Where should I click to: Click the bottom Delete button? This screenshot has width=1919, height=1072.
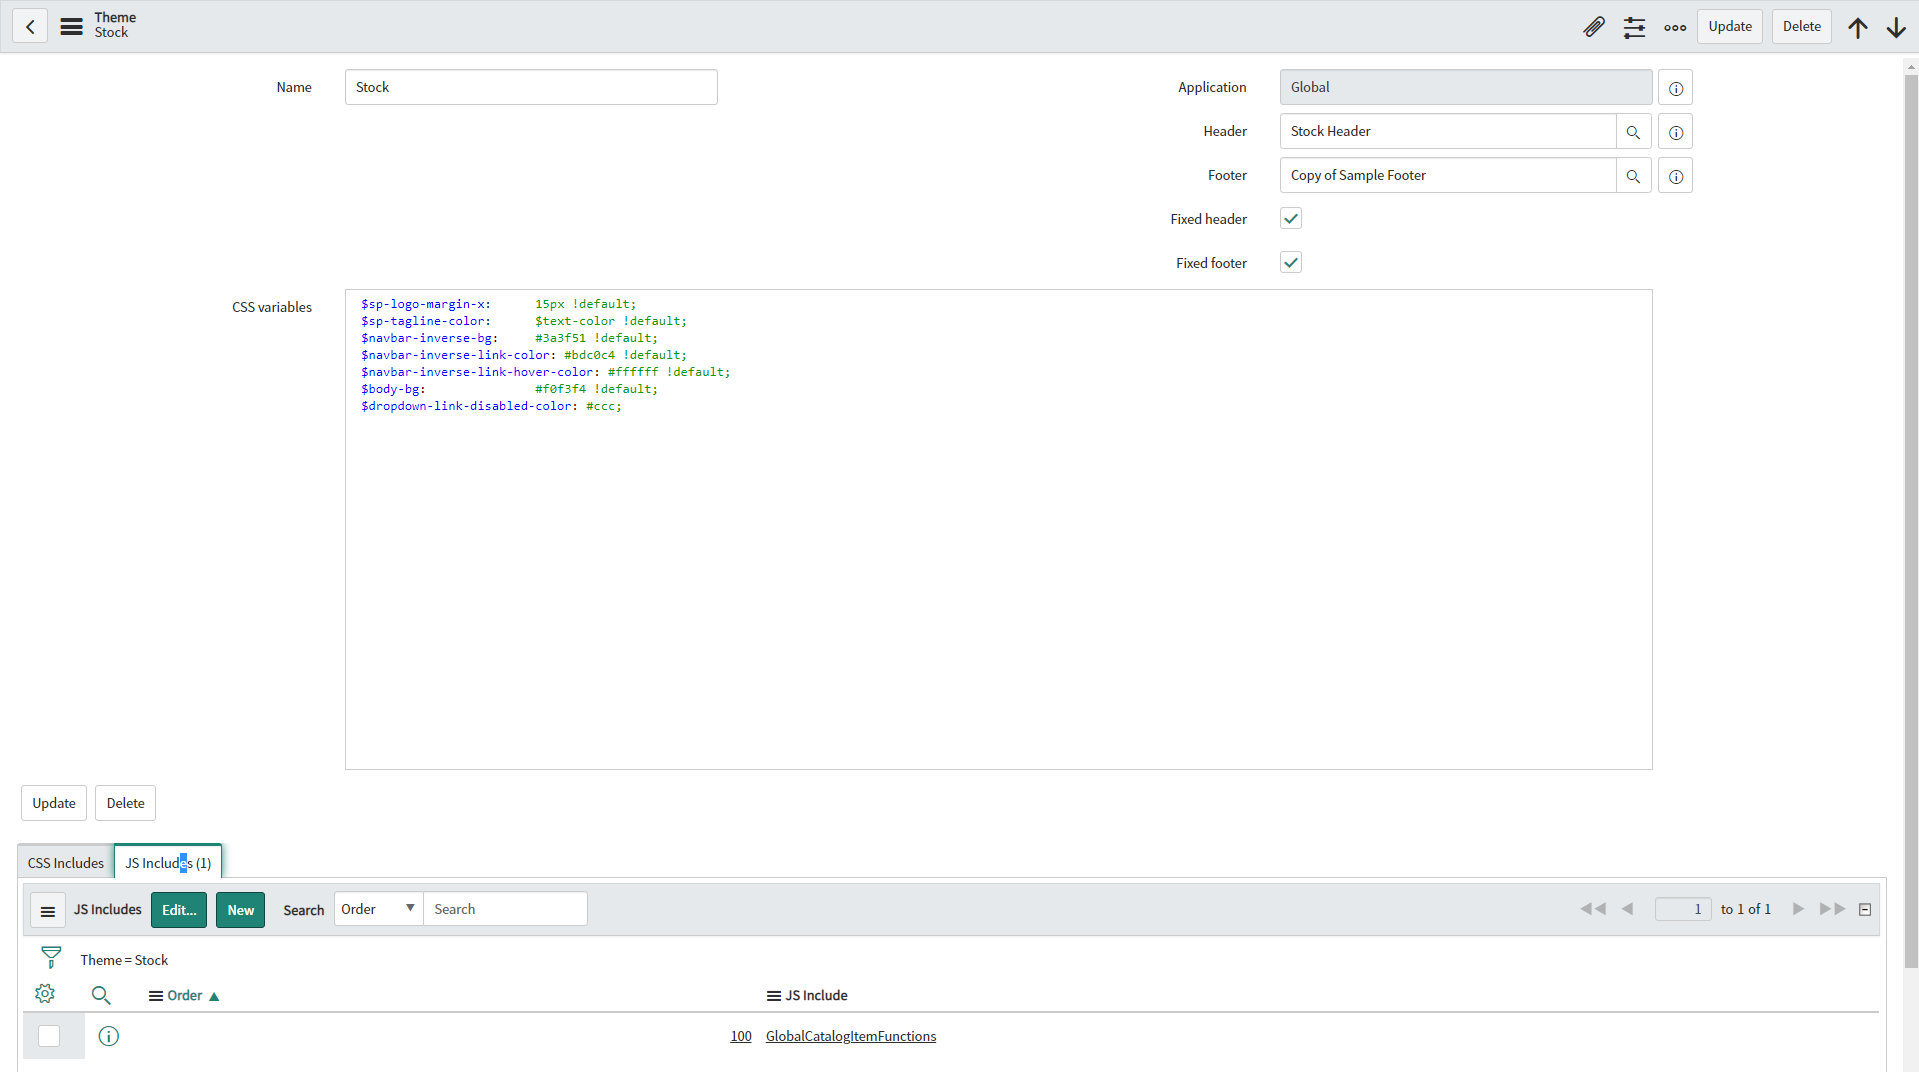click(x=126, y=803)
